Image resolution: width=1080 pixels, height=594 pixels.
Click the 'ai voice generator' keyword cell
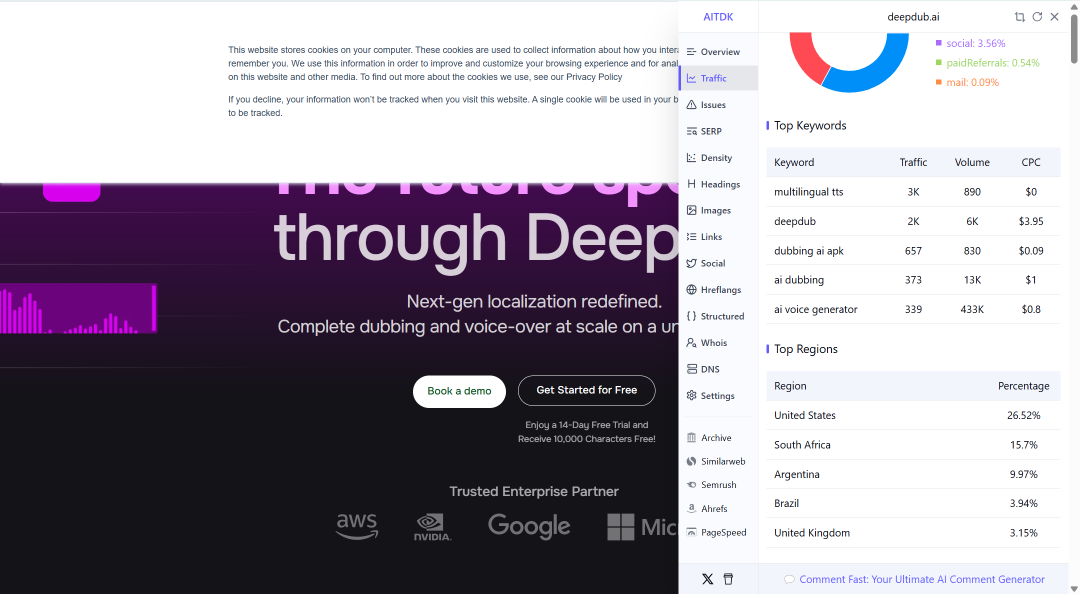816,309
